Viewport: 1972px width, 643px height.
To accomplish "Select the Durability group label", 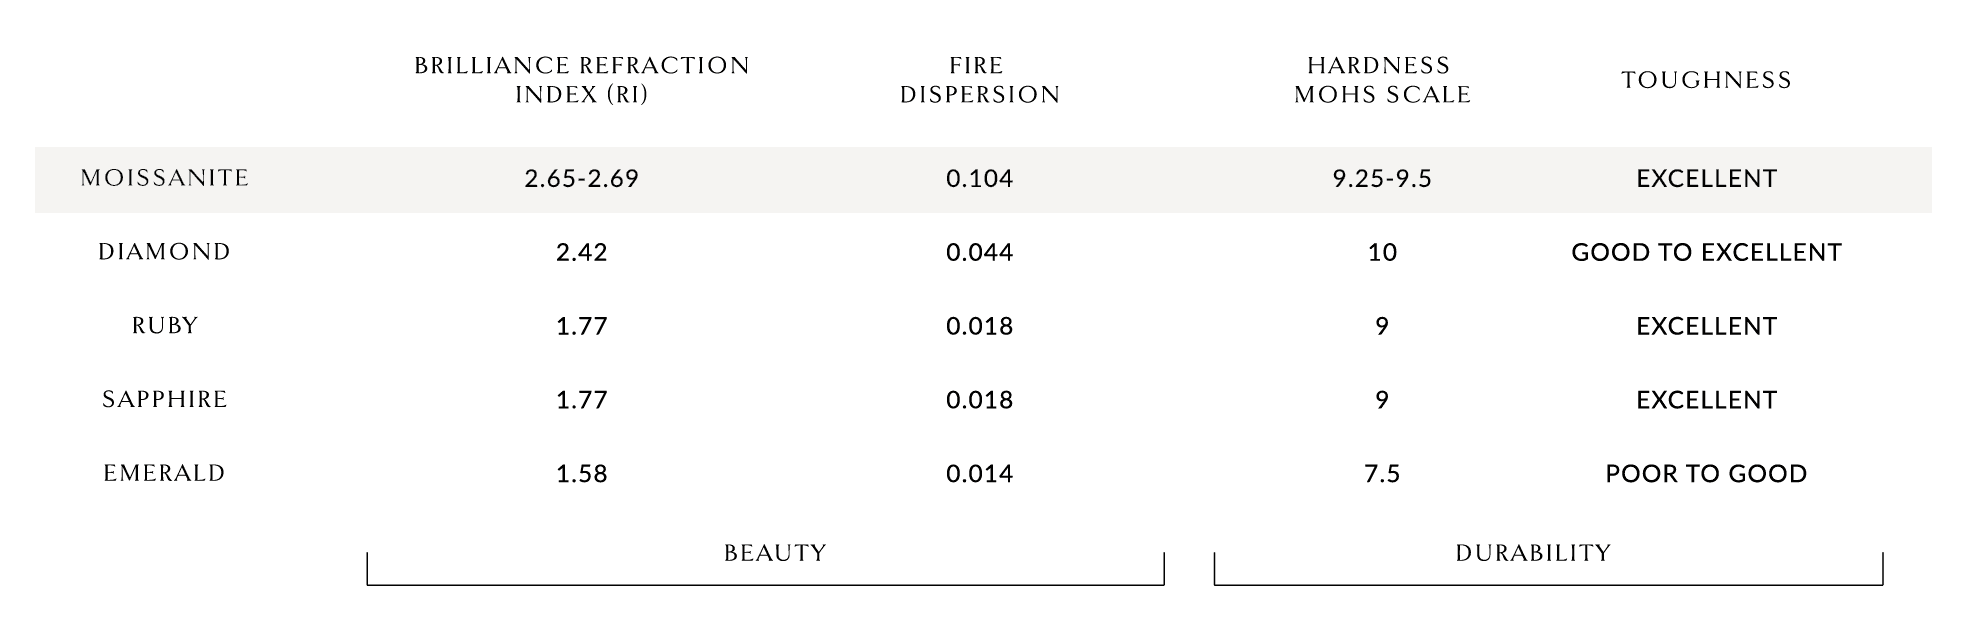I will pyautogui.click(x=1534, y=553).
